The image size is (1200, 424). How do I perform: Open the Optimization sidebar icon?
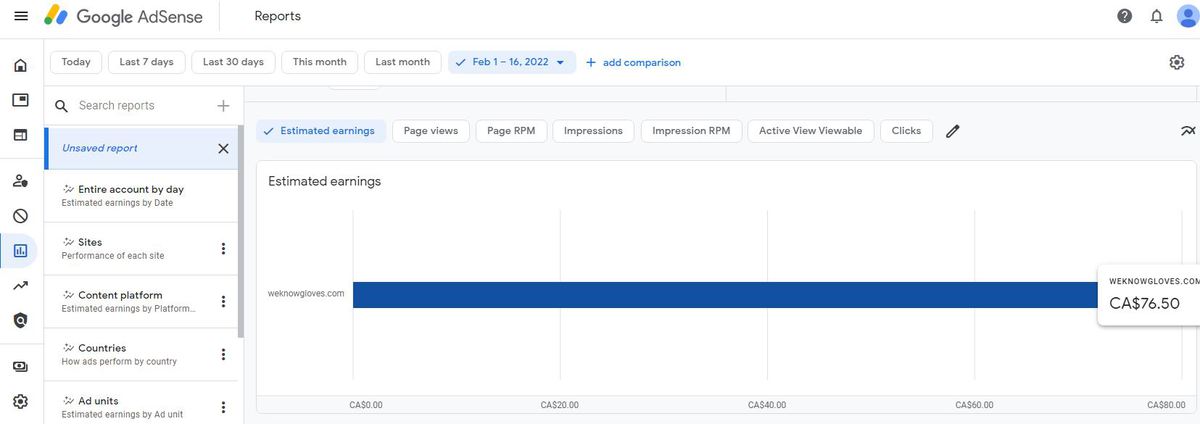[21, 285]
